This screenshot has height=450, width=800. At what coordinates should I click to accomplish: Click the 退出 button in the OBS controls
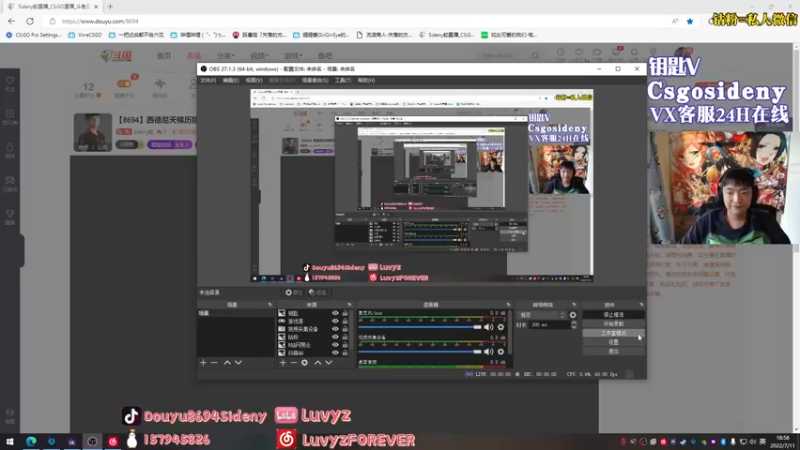(613, 352)
